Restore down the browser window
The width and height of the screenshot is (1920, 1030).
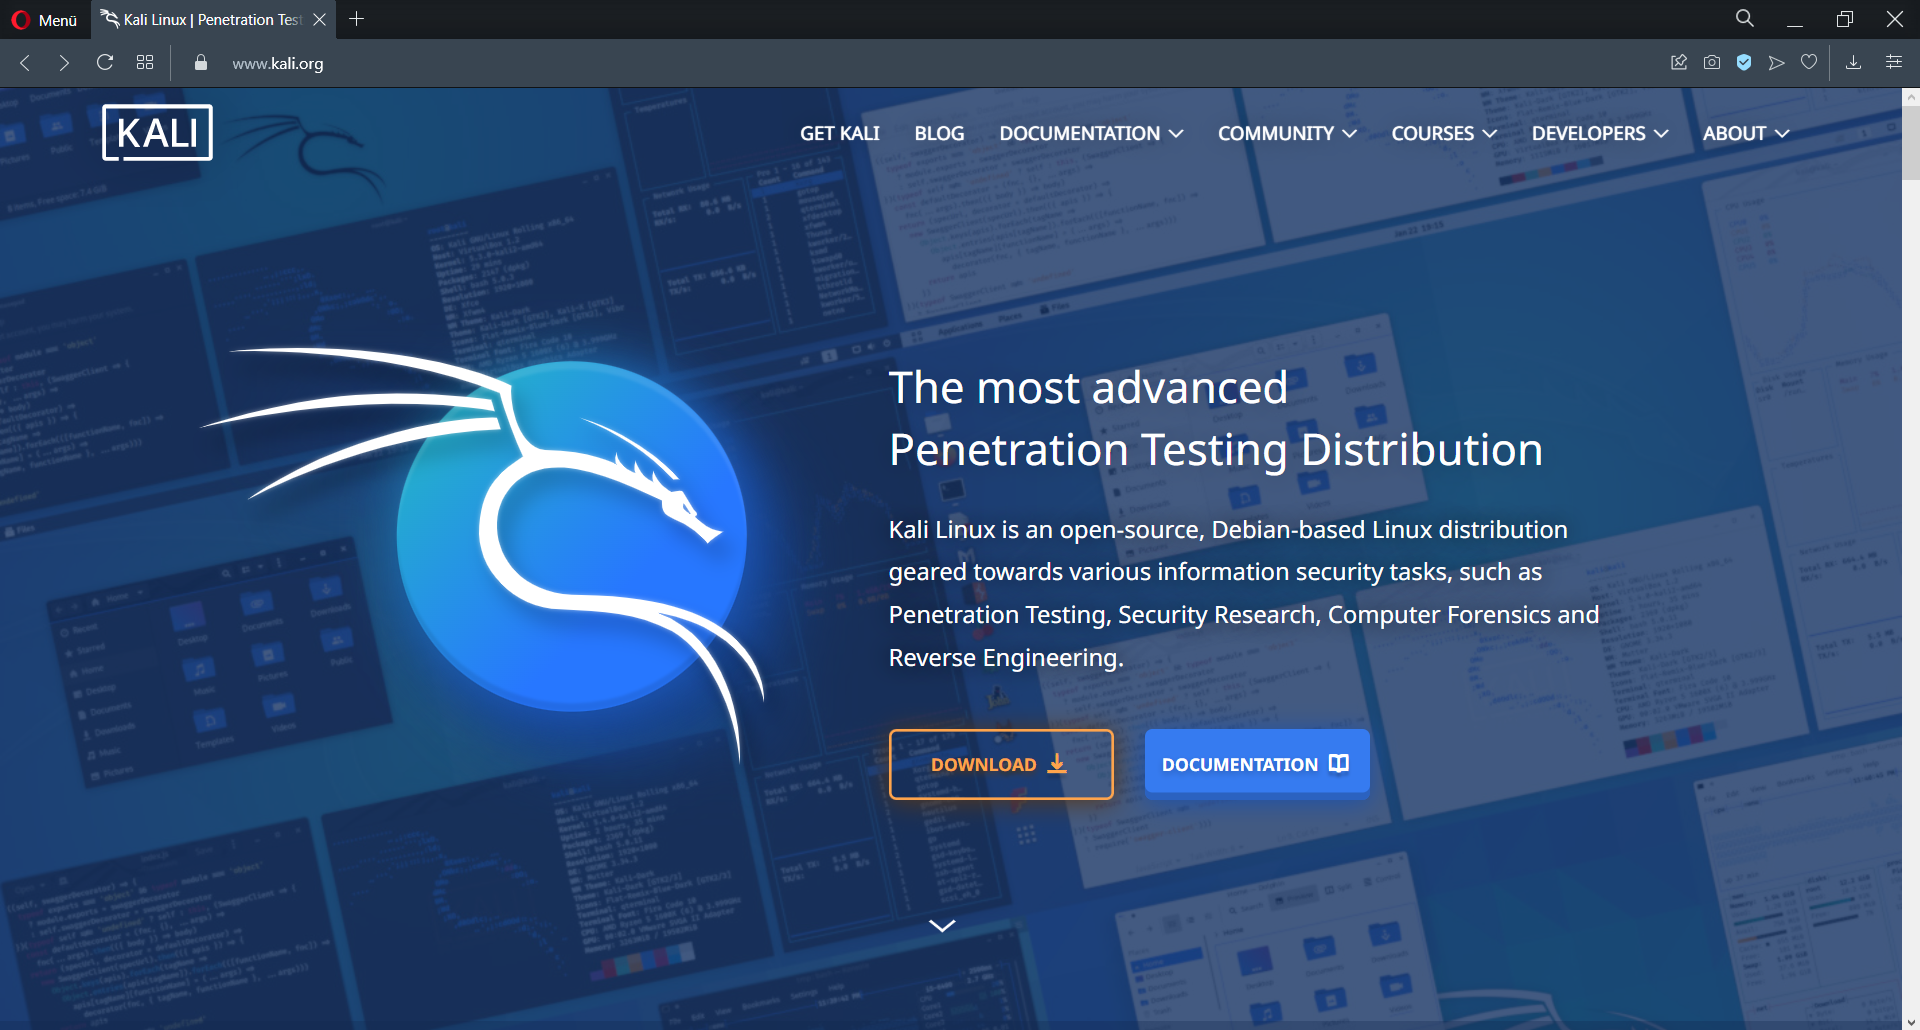click(1845, 19)
